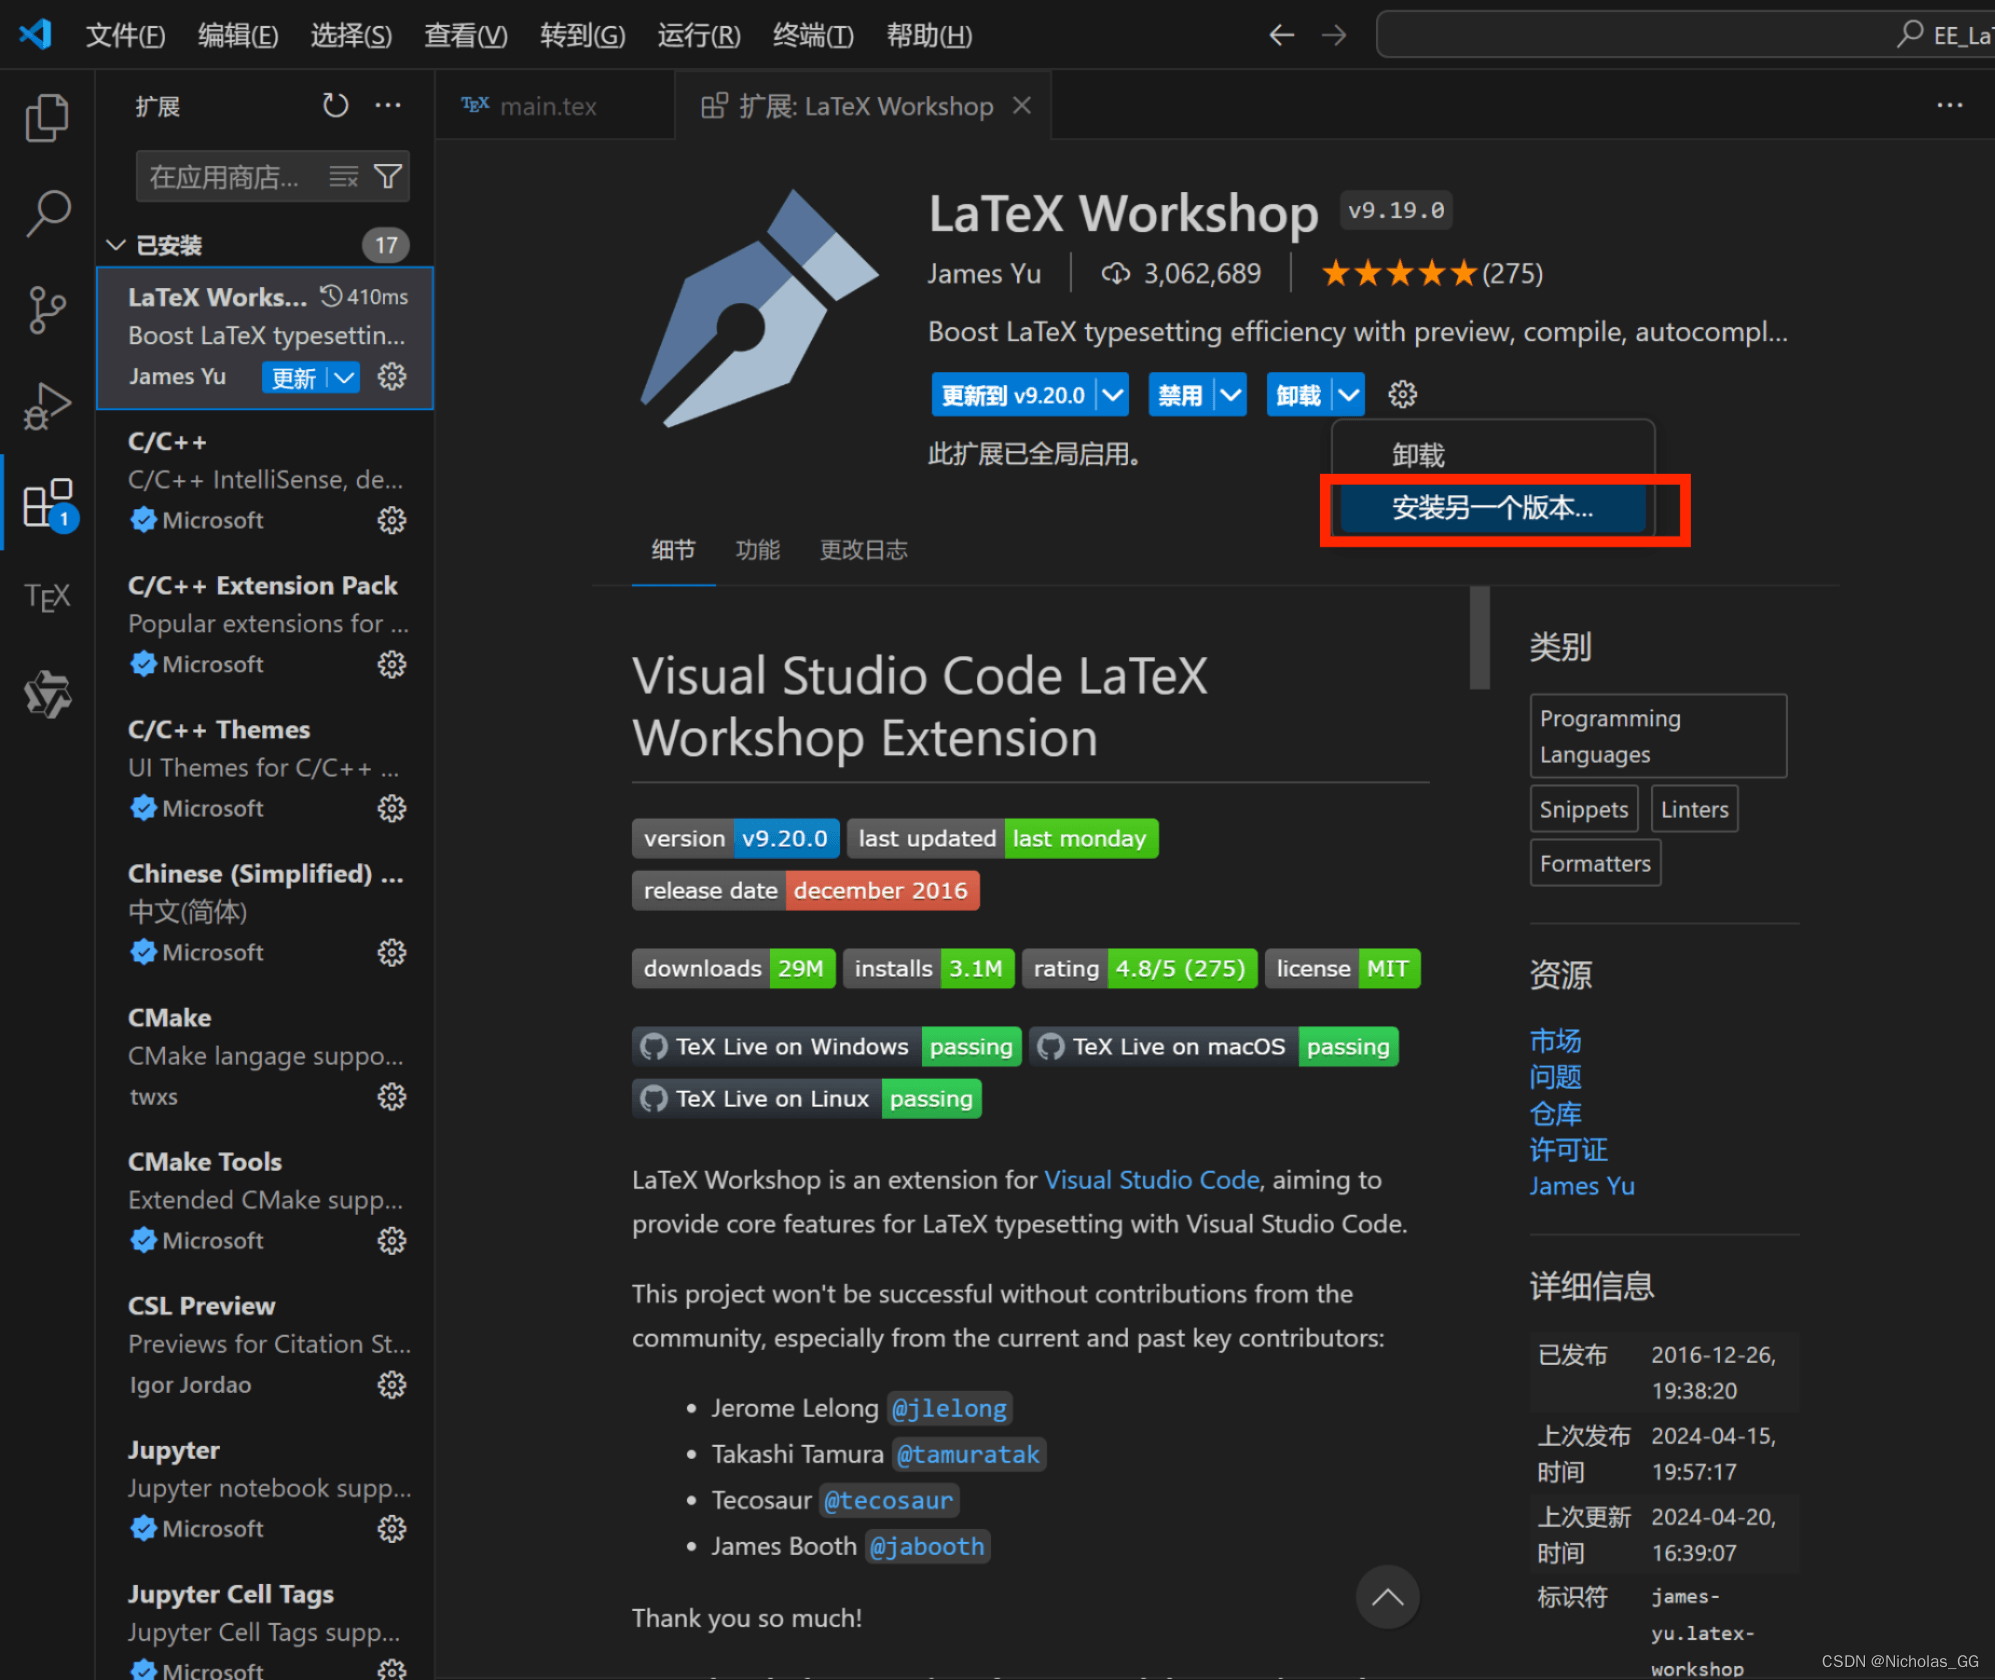1995x1680 pixels.
Task: Click the settings gear next to the uninstall button
Action: tap(1402, 394)
